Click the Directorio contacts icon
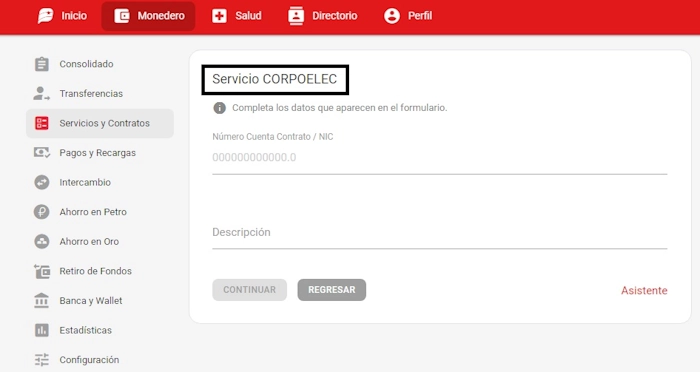 (x=296, y=16)
